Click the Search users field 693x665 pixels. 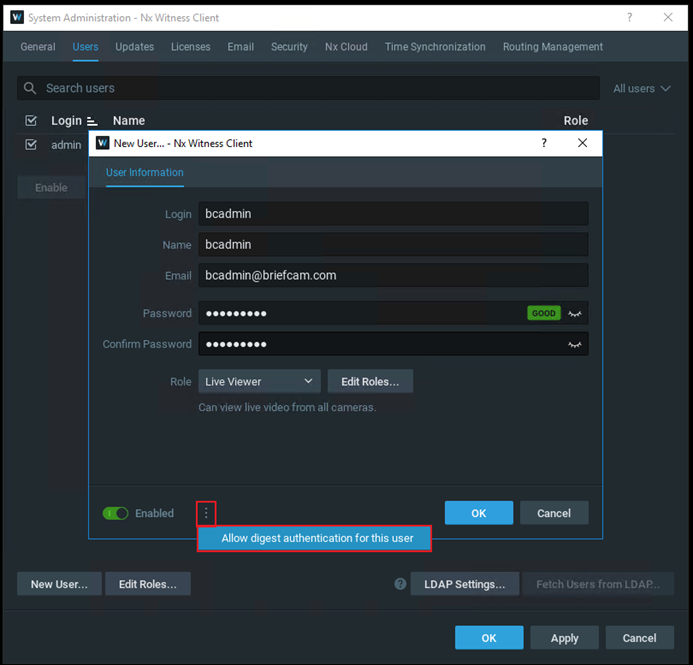point(308,88)
